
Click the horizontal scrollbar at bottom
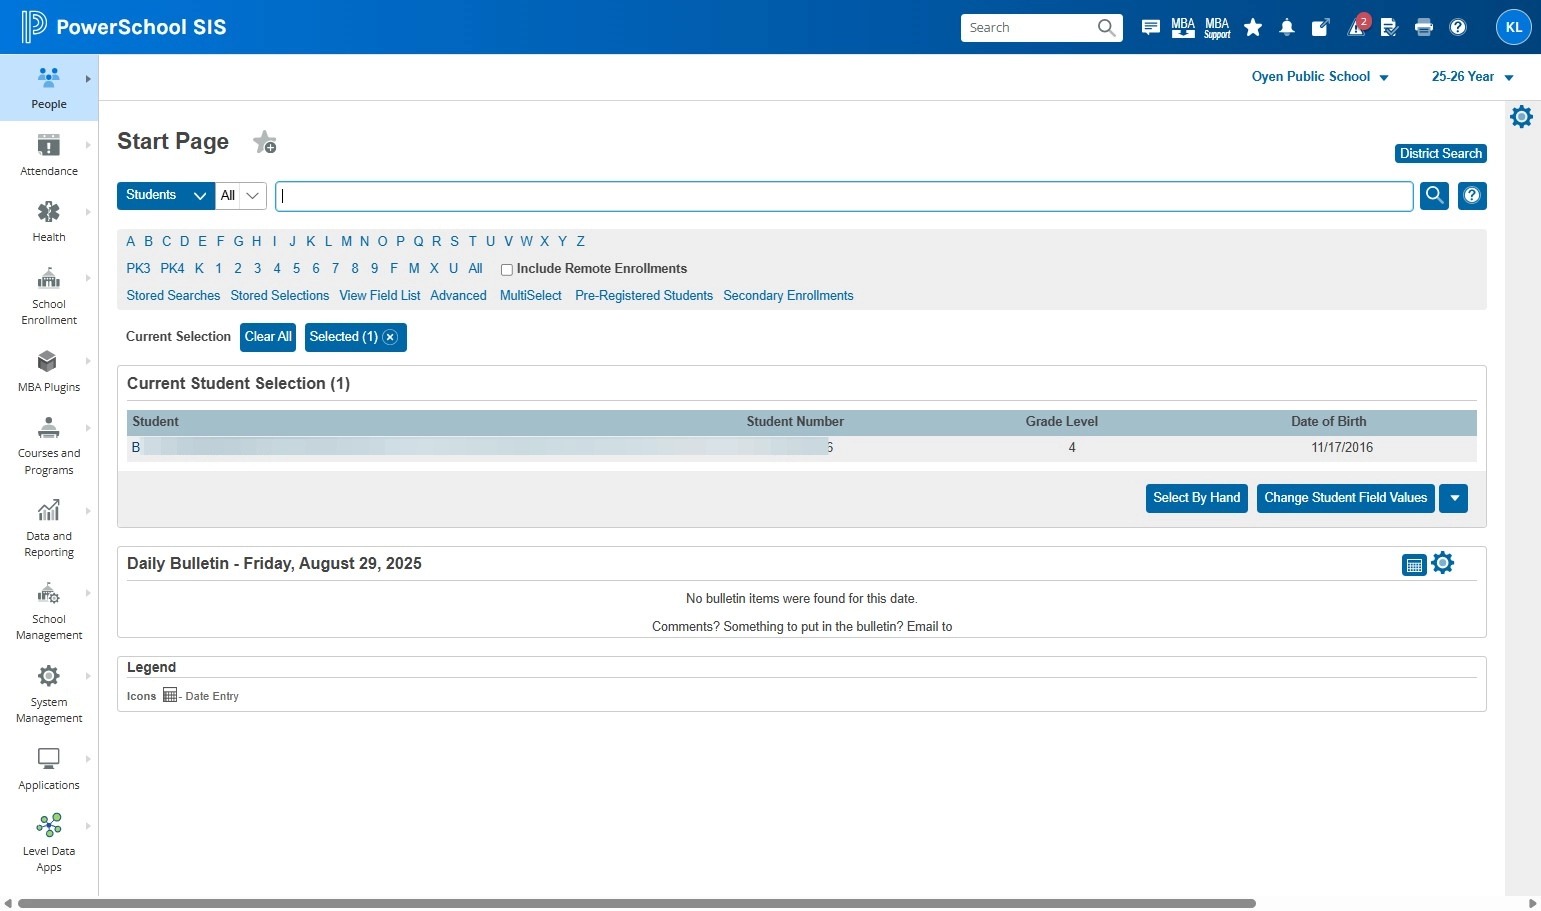pyautogui.click(x=637, y=903)
